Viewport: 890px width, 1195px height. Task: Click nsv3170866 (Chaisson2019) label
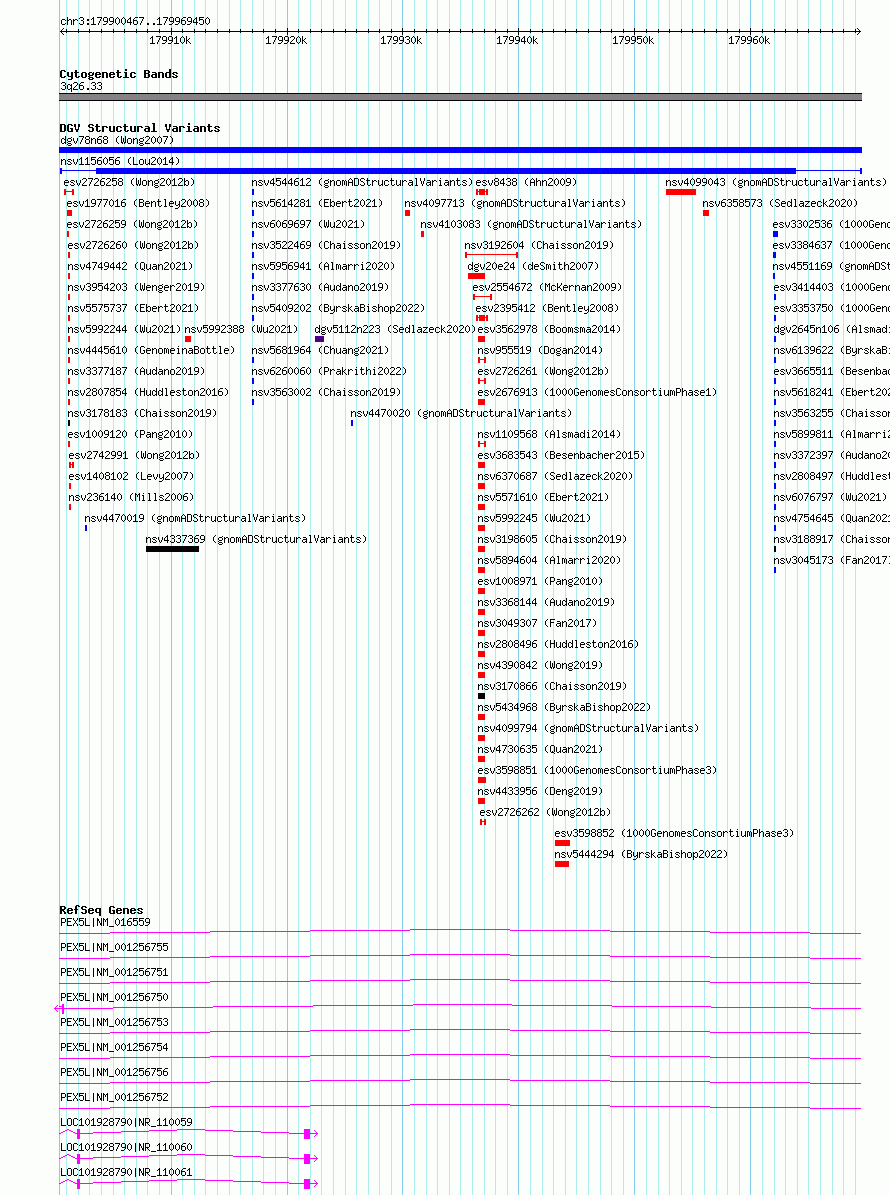(552, 686)
